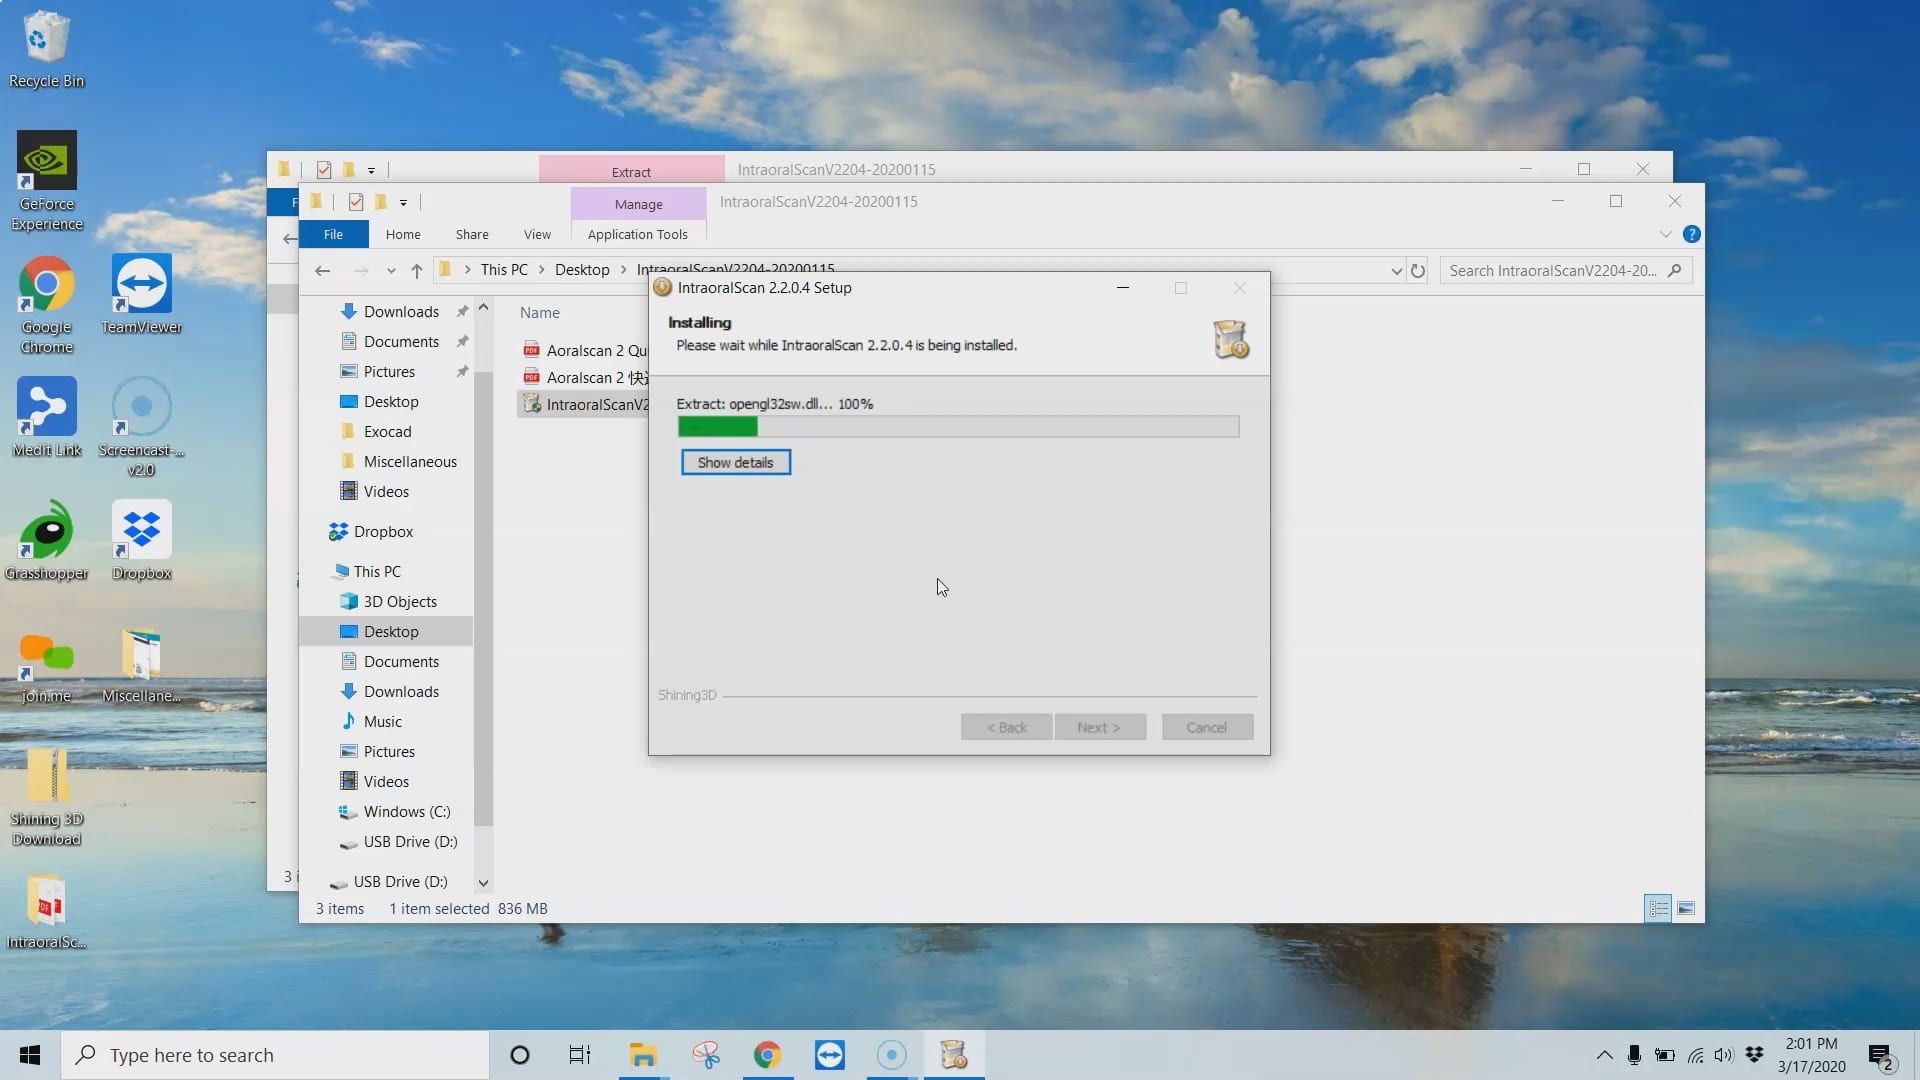Open back window's Quick Access dropdown
The height and width of the screenshot is (1080, 1920).
(371, 170)
